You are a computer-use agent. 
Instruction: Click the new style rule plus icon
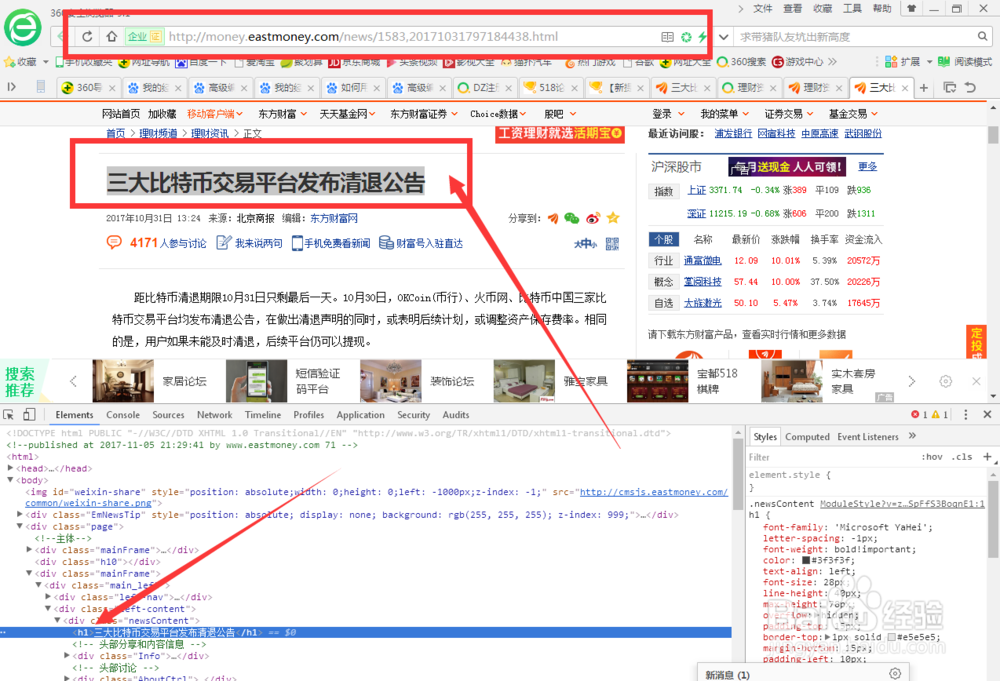(987, 457)
